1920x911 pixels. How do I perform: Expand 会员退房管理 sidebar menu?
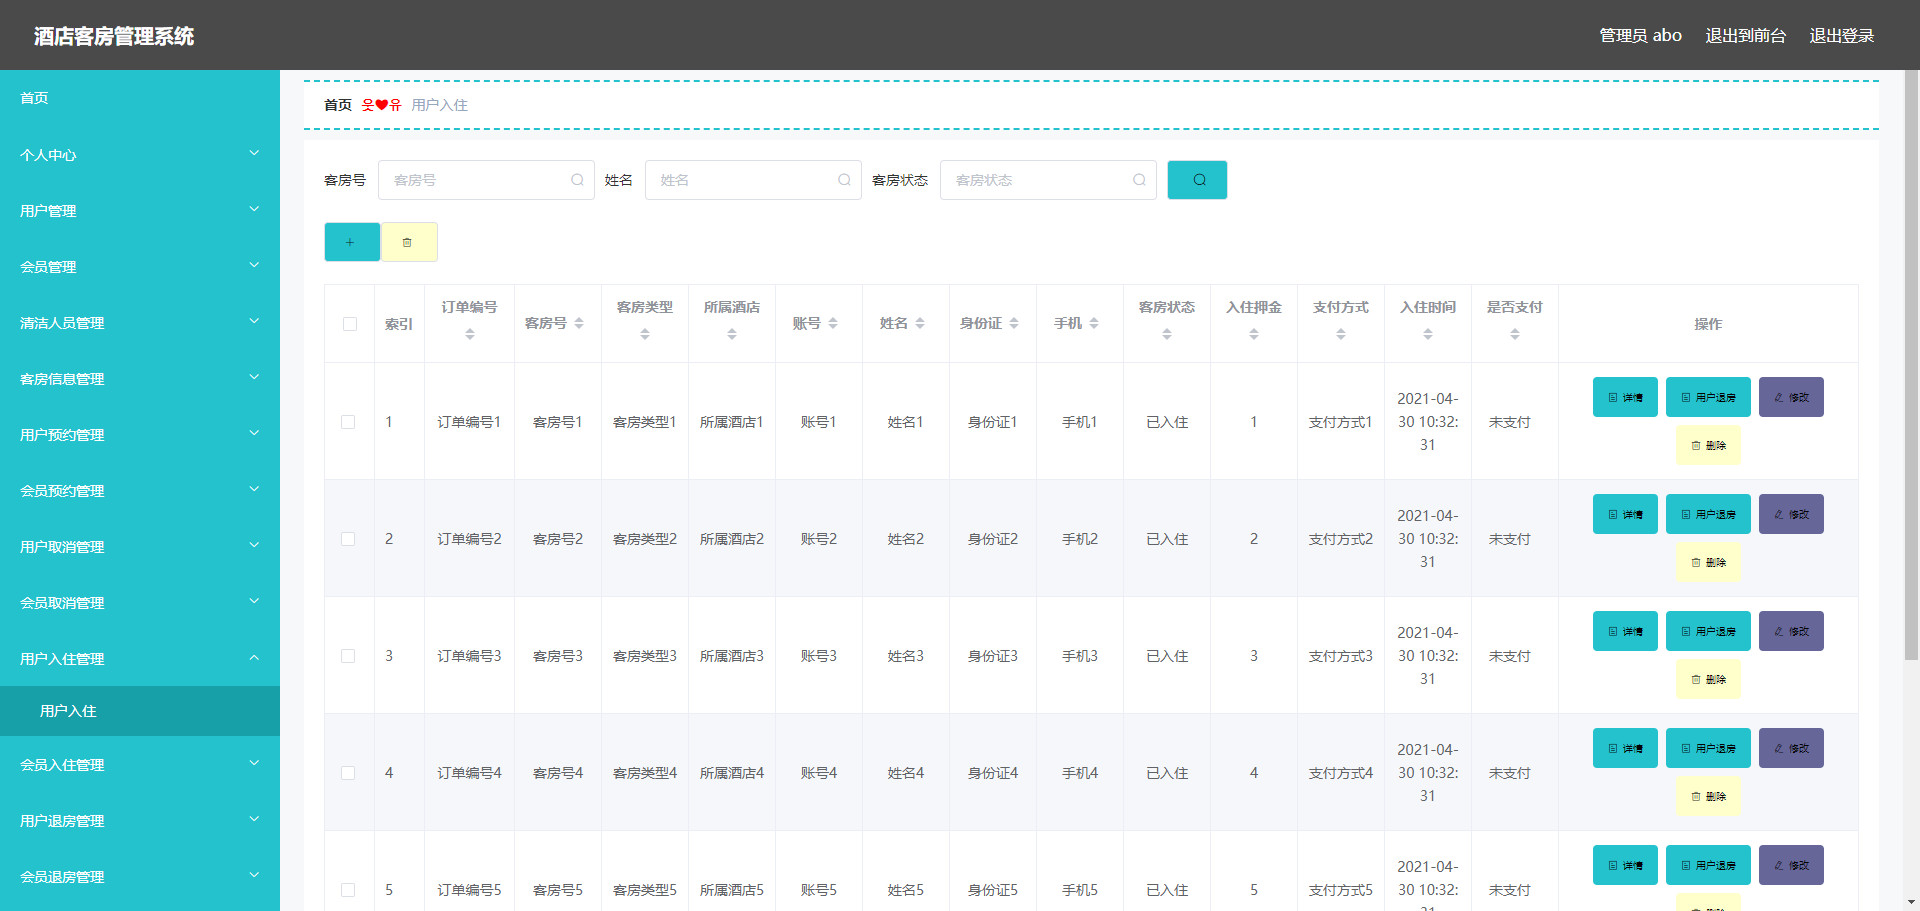point(140,876)
